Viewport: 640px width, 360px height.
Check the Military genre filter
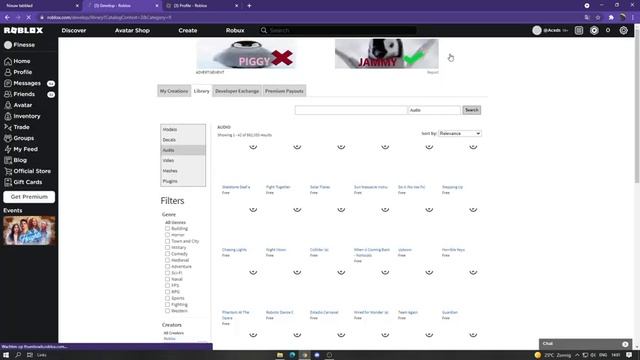pos(167,247)
